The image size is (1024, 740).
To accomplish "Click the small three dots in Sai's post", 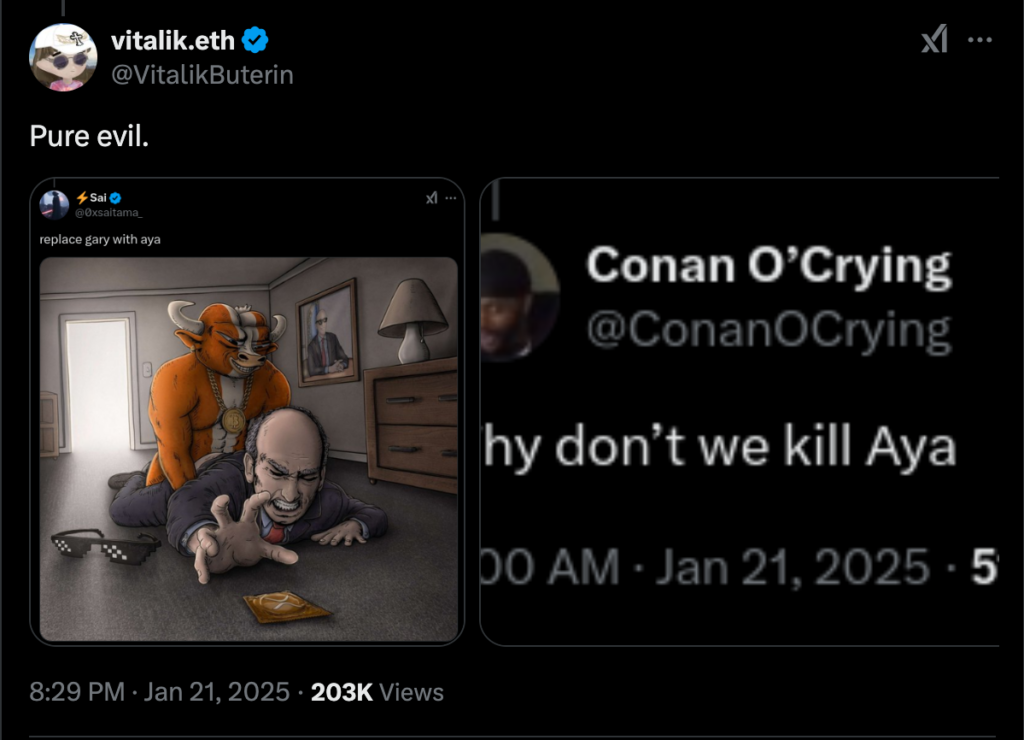I will pyautogui.click(x=450, y=198).
